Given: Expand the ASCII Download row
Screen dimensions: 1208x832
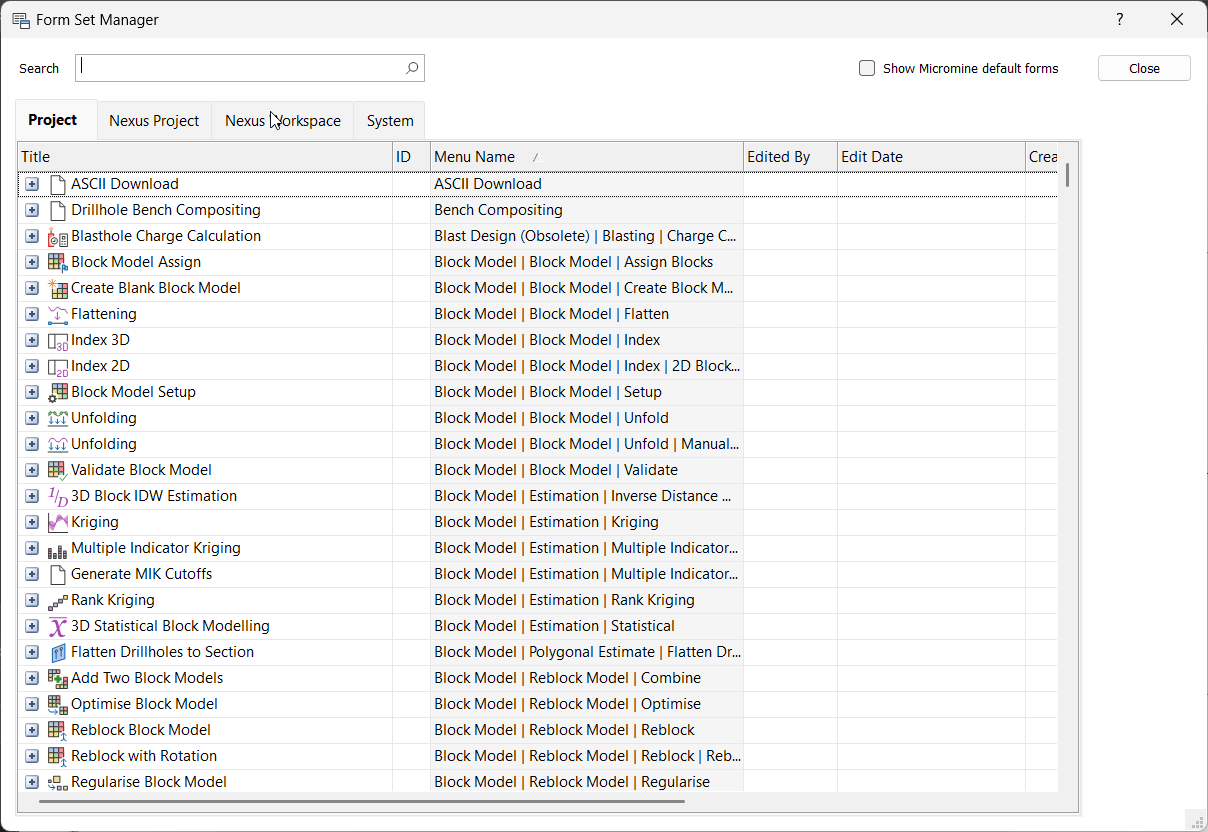Looking at the screenshot, I should (x=32, y=184).
